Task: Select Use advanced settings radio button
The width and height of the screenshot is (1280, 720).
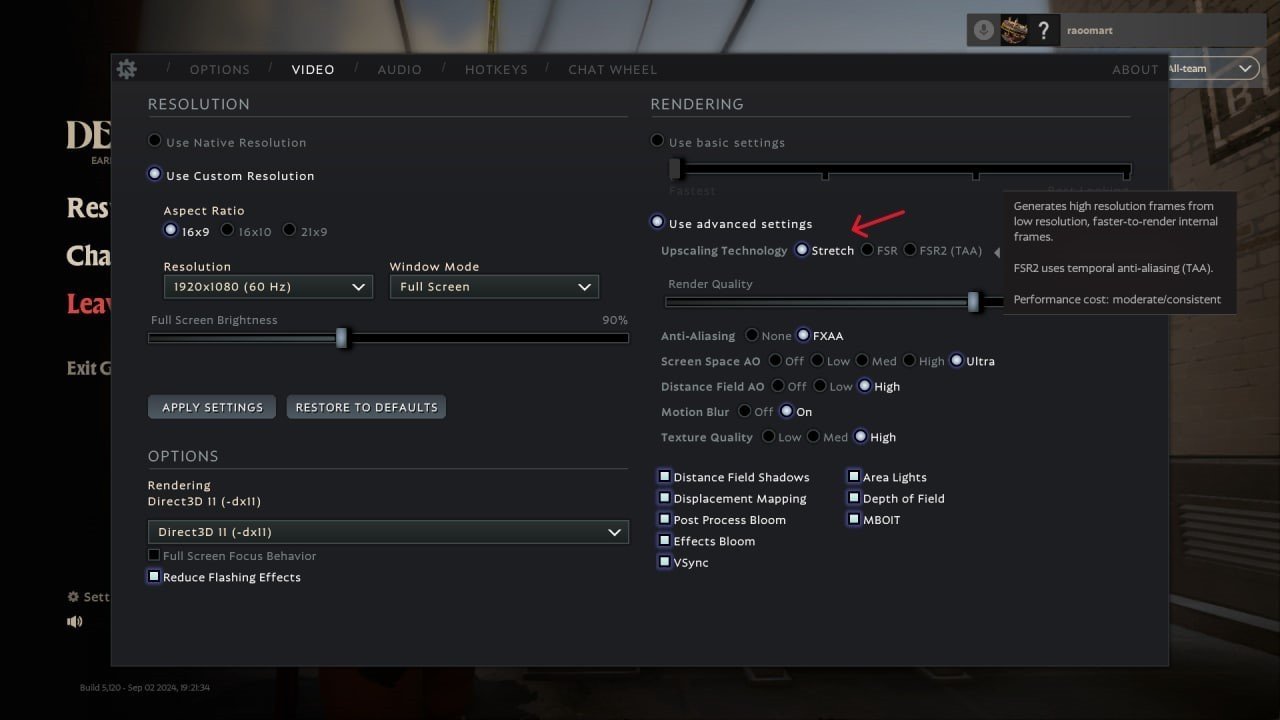Action: tap(657, 222)
